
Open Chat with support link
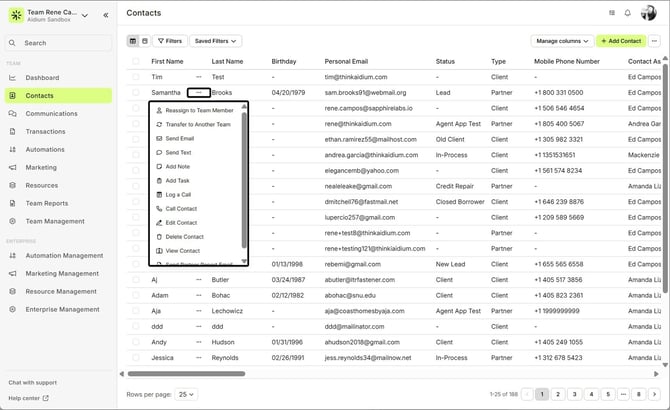pos(32,383)
